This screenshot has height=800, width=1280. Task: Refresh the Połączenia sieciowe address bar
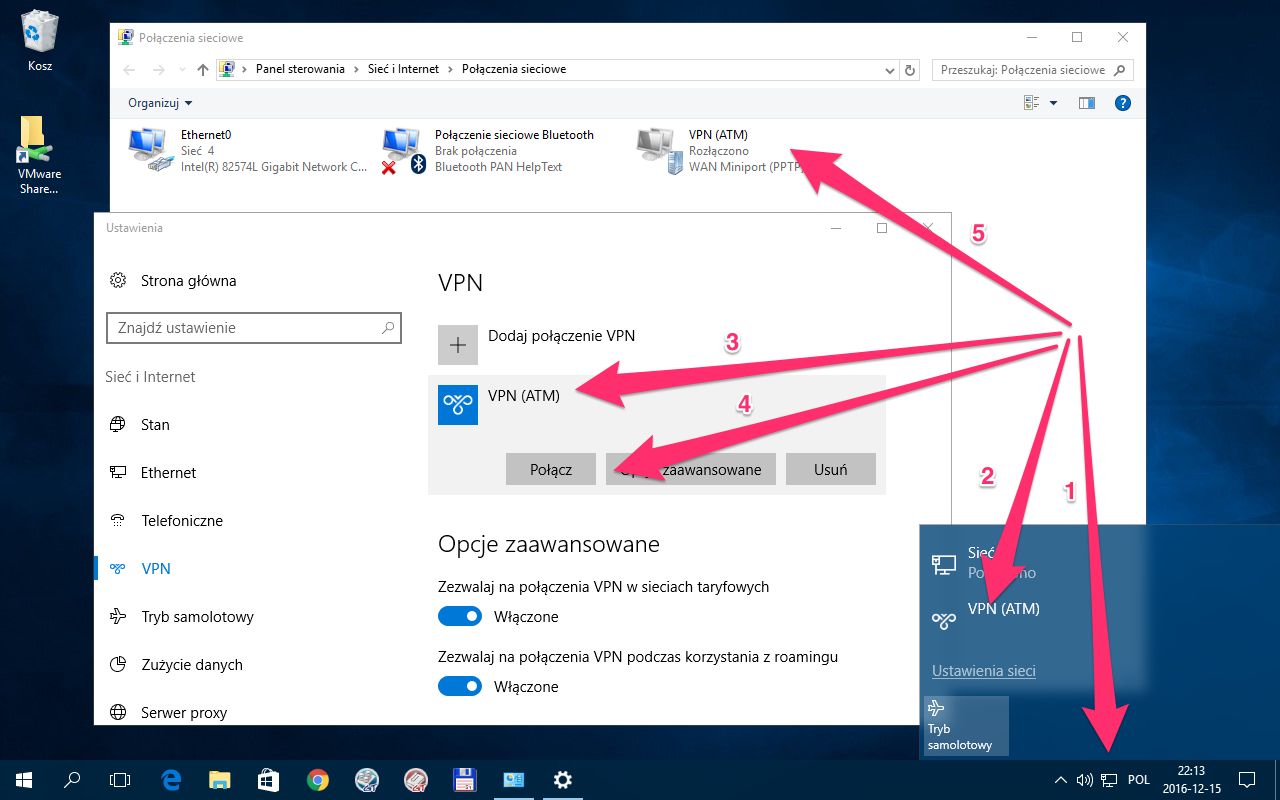(910, 70)
